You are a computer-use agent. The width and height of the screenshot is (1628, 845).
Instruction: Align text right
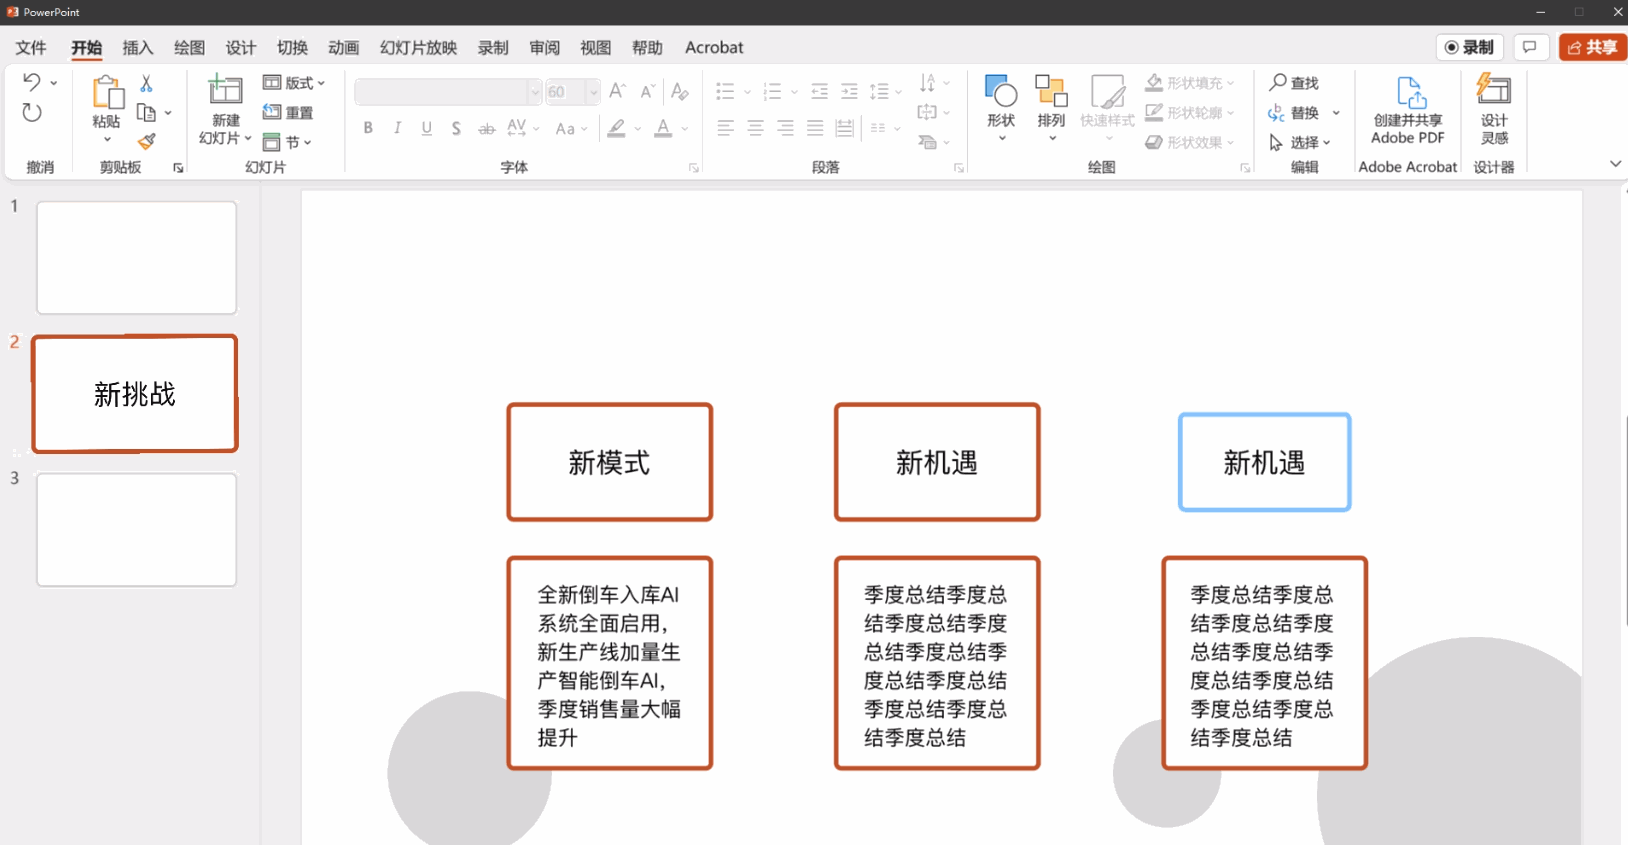pyautogui.click(x=786, y=128)
